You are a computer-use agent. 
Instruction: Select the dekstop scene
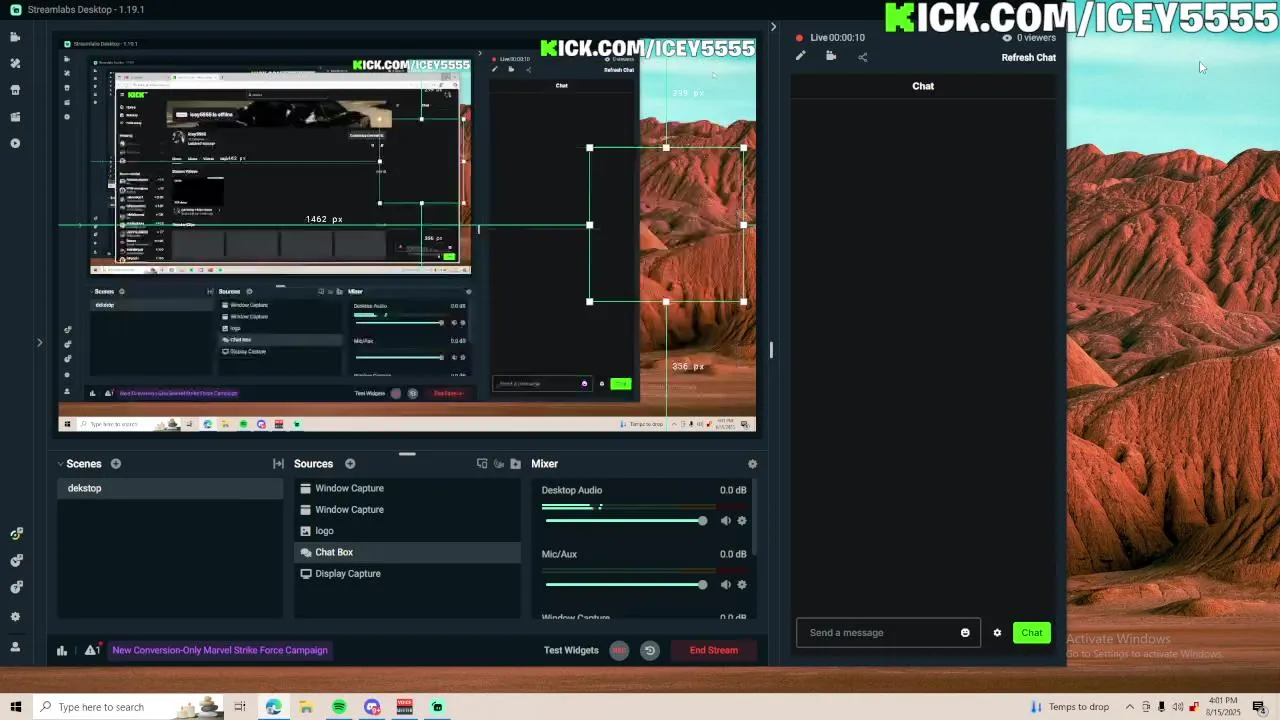(170, 488)
